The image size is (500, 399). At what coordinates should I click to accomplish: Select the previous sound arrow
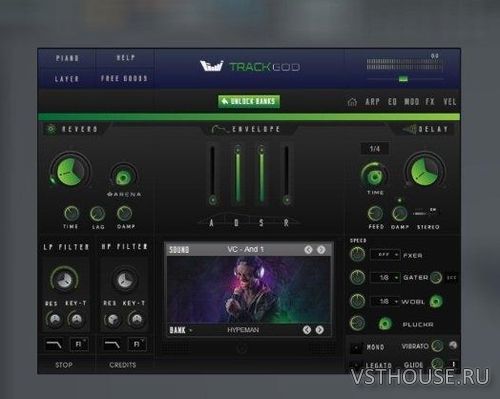308,249
